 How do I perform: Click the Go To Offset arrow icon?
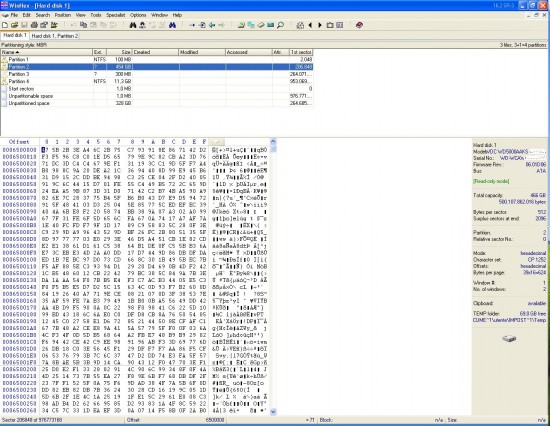pyautogui.click(x=192, y=25)
